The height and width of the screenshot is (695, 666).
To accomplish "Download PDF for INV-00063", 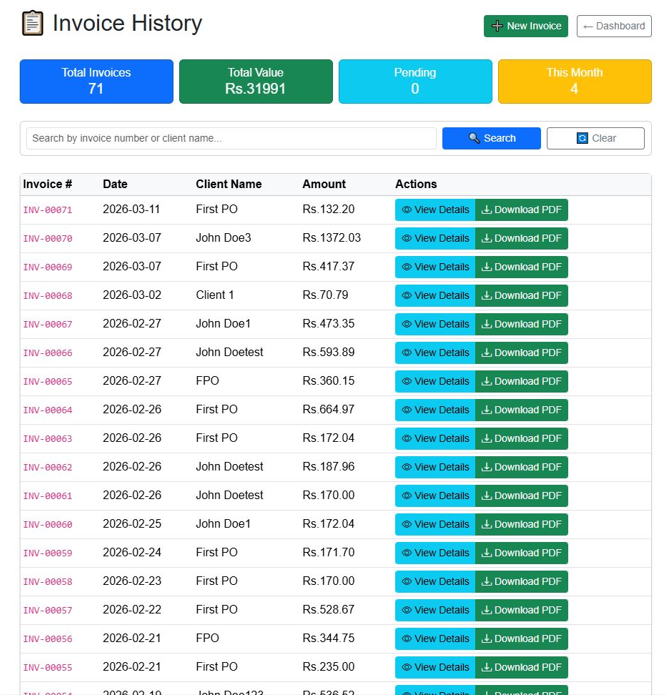I will 522,438.
